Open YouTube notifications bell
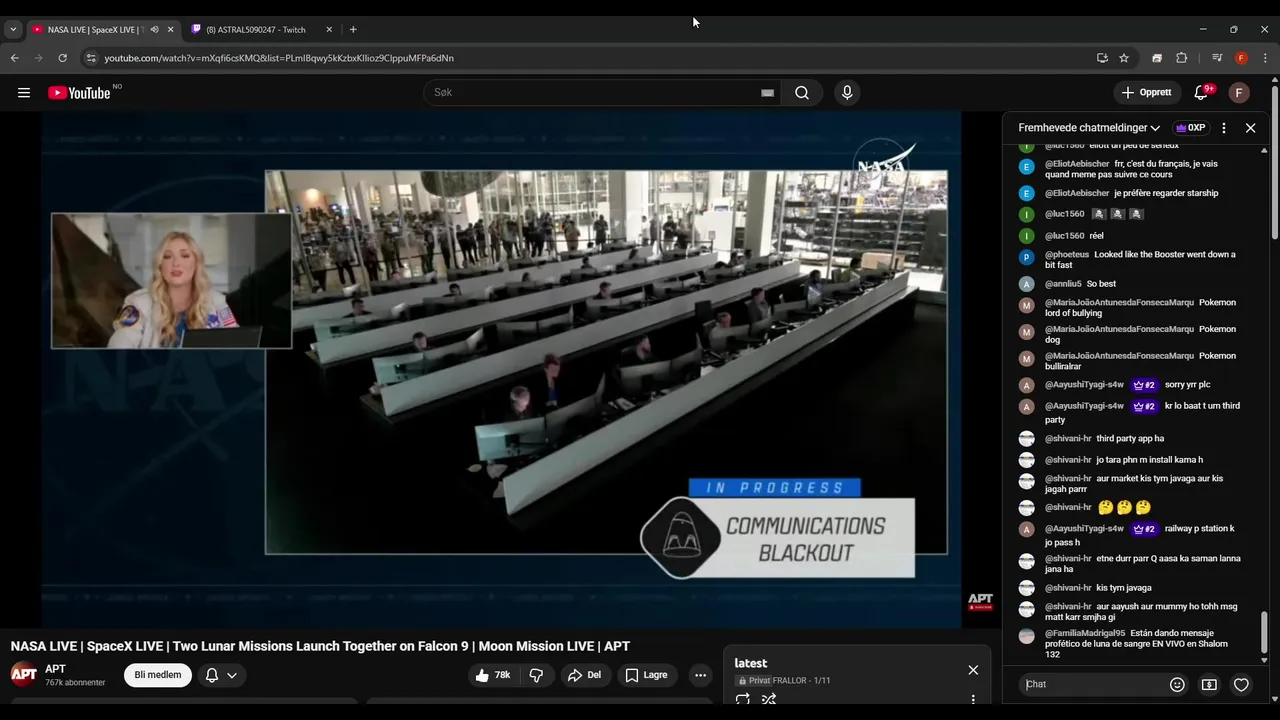 point(1201,93)
